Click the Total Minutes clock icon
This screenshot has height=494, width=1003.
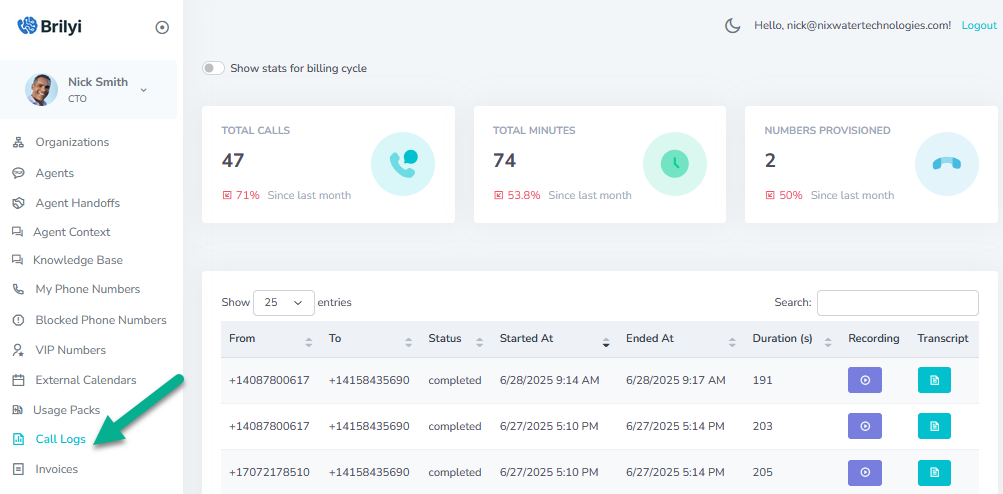(675, 164)
